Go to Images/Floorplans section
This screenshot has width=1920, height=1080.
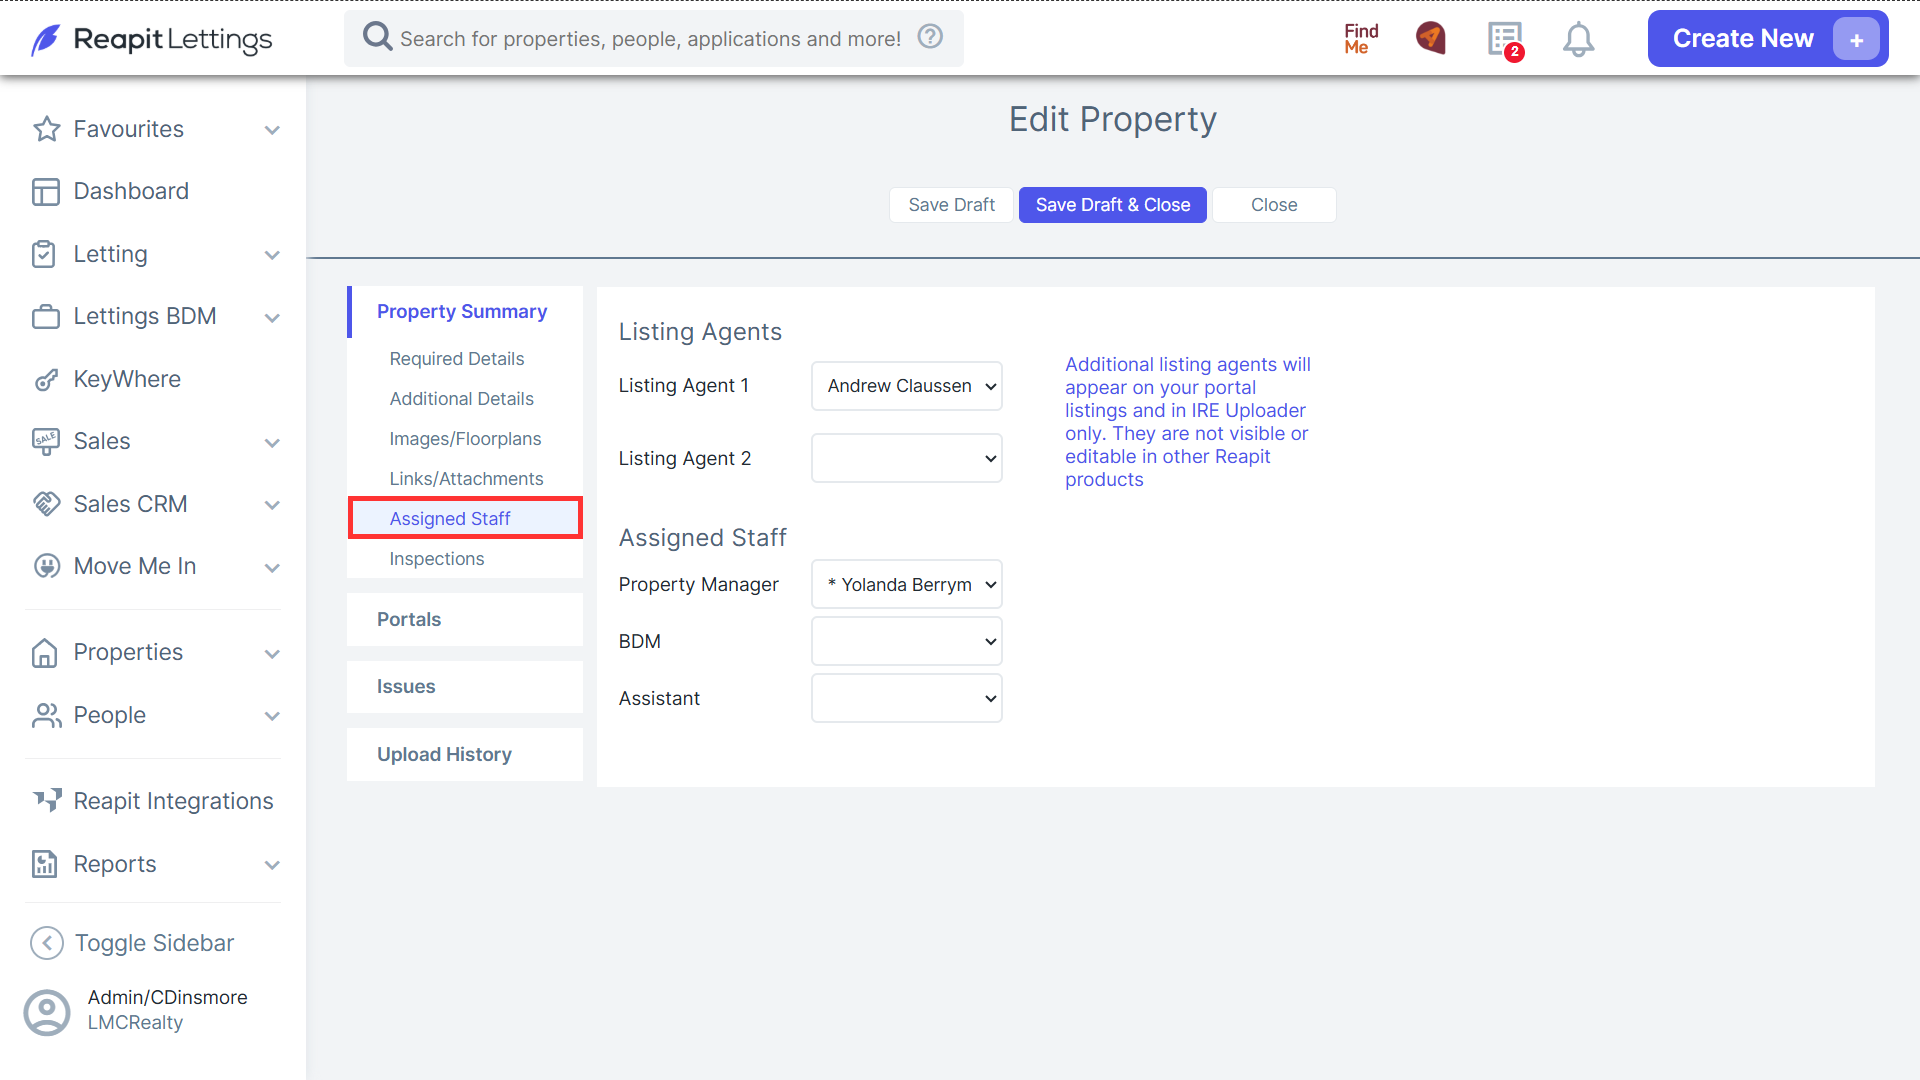[x=465, y=439]
